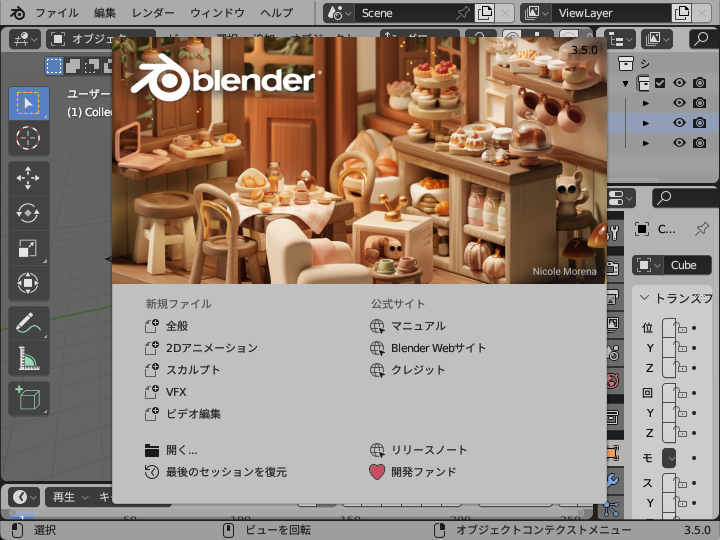The height and width of the screenshot is (540, 720).
Task: Toggle render camera of last outliner object
Action: tap(700, 143)
